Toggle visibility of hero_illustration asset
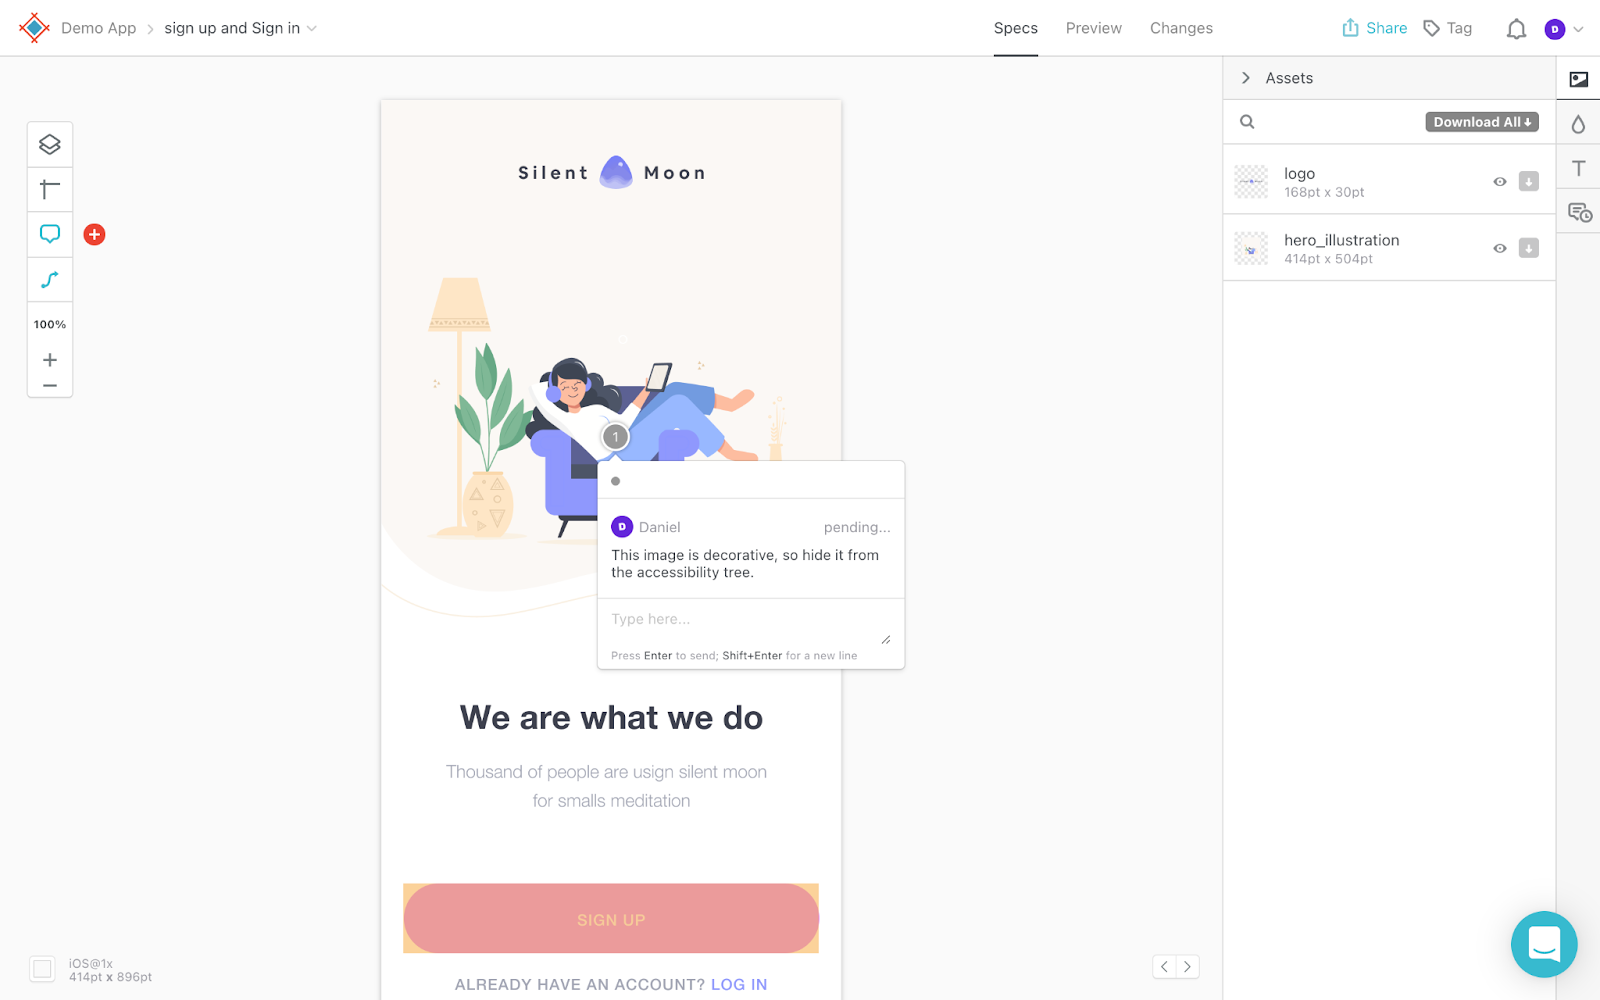The height and width of the screenshot is (1000, 1600). pos(1500,249)
